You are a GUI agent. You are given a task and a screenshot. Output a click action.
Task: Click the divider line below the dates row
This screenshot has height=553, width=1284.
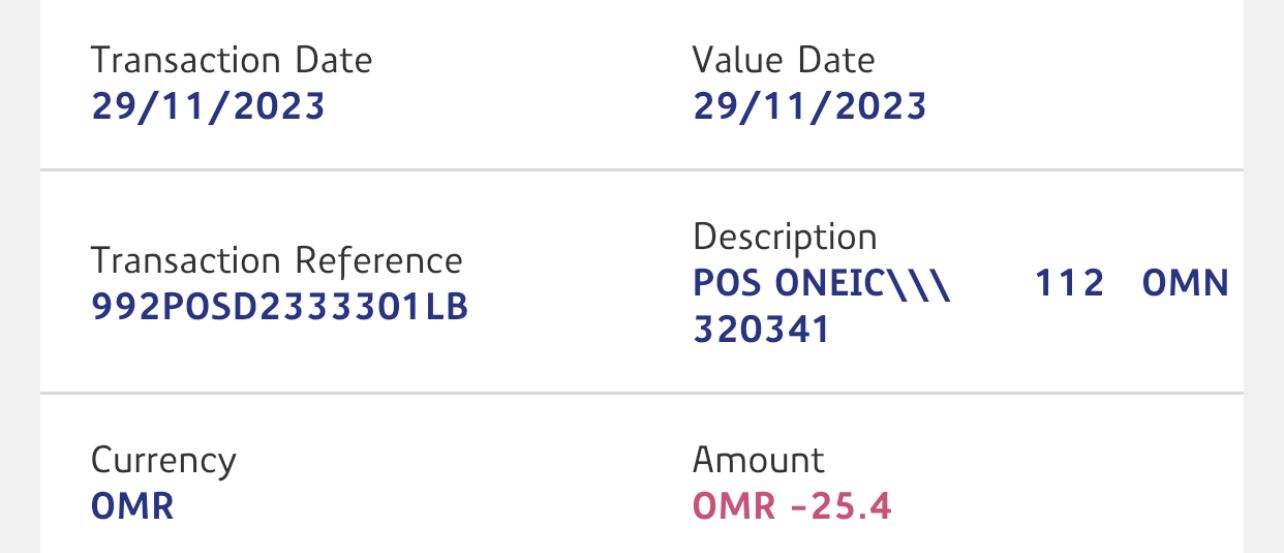640,171
